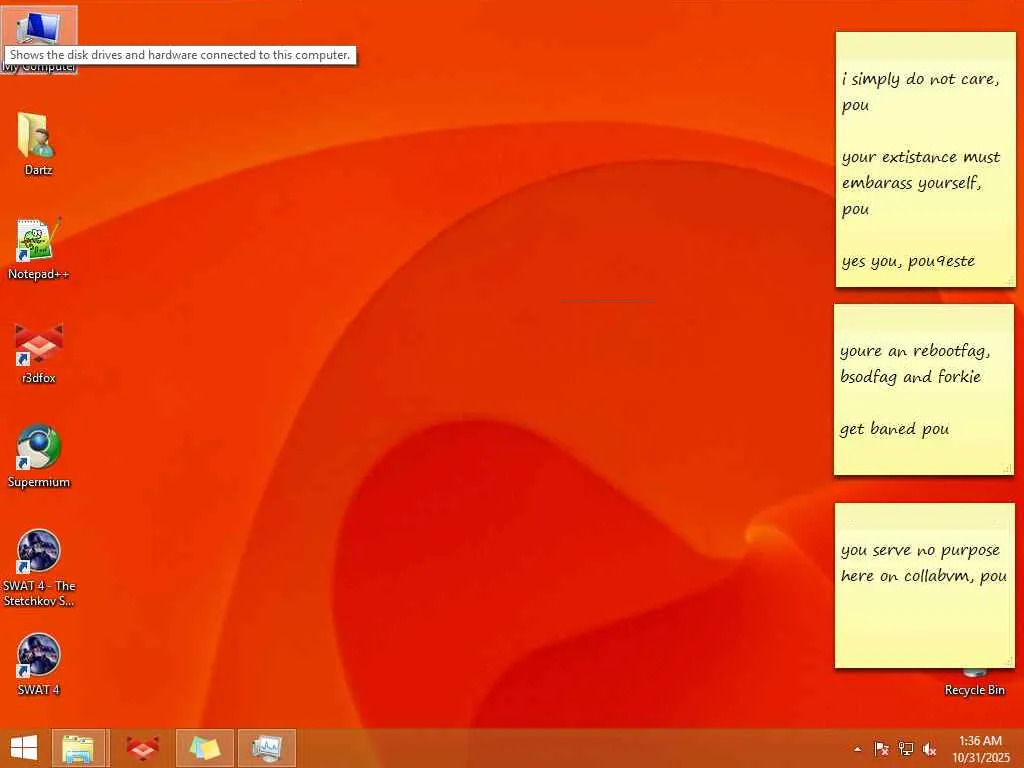
Task: Select the Supermium desktop shortcut
Action: [39, 456]
